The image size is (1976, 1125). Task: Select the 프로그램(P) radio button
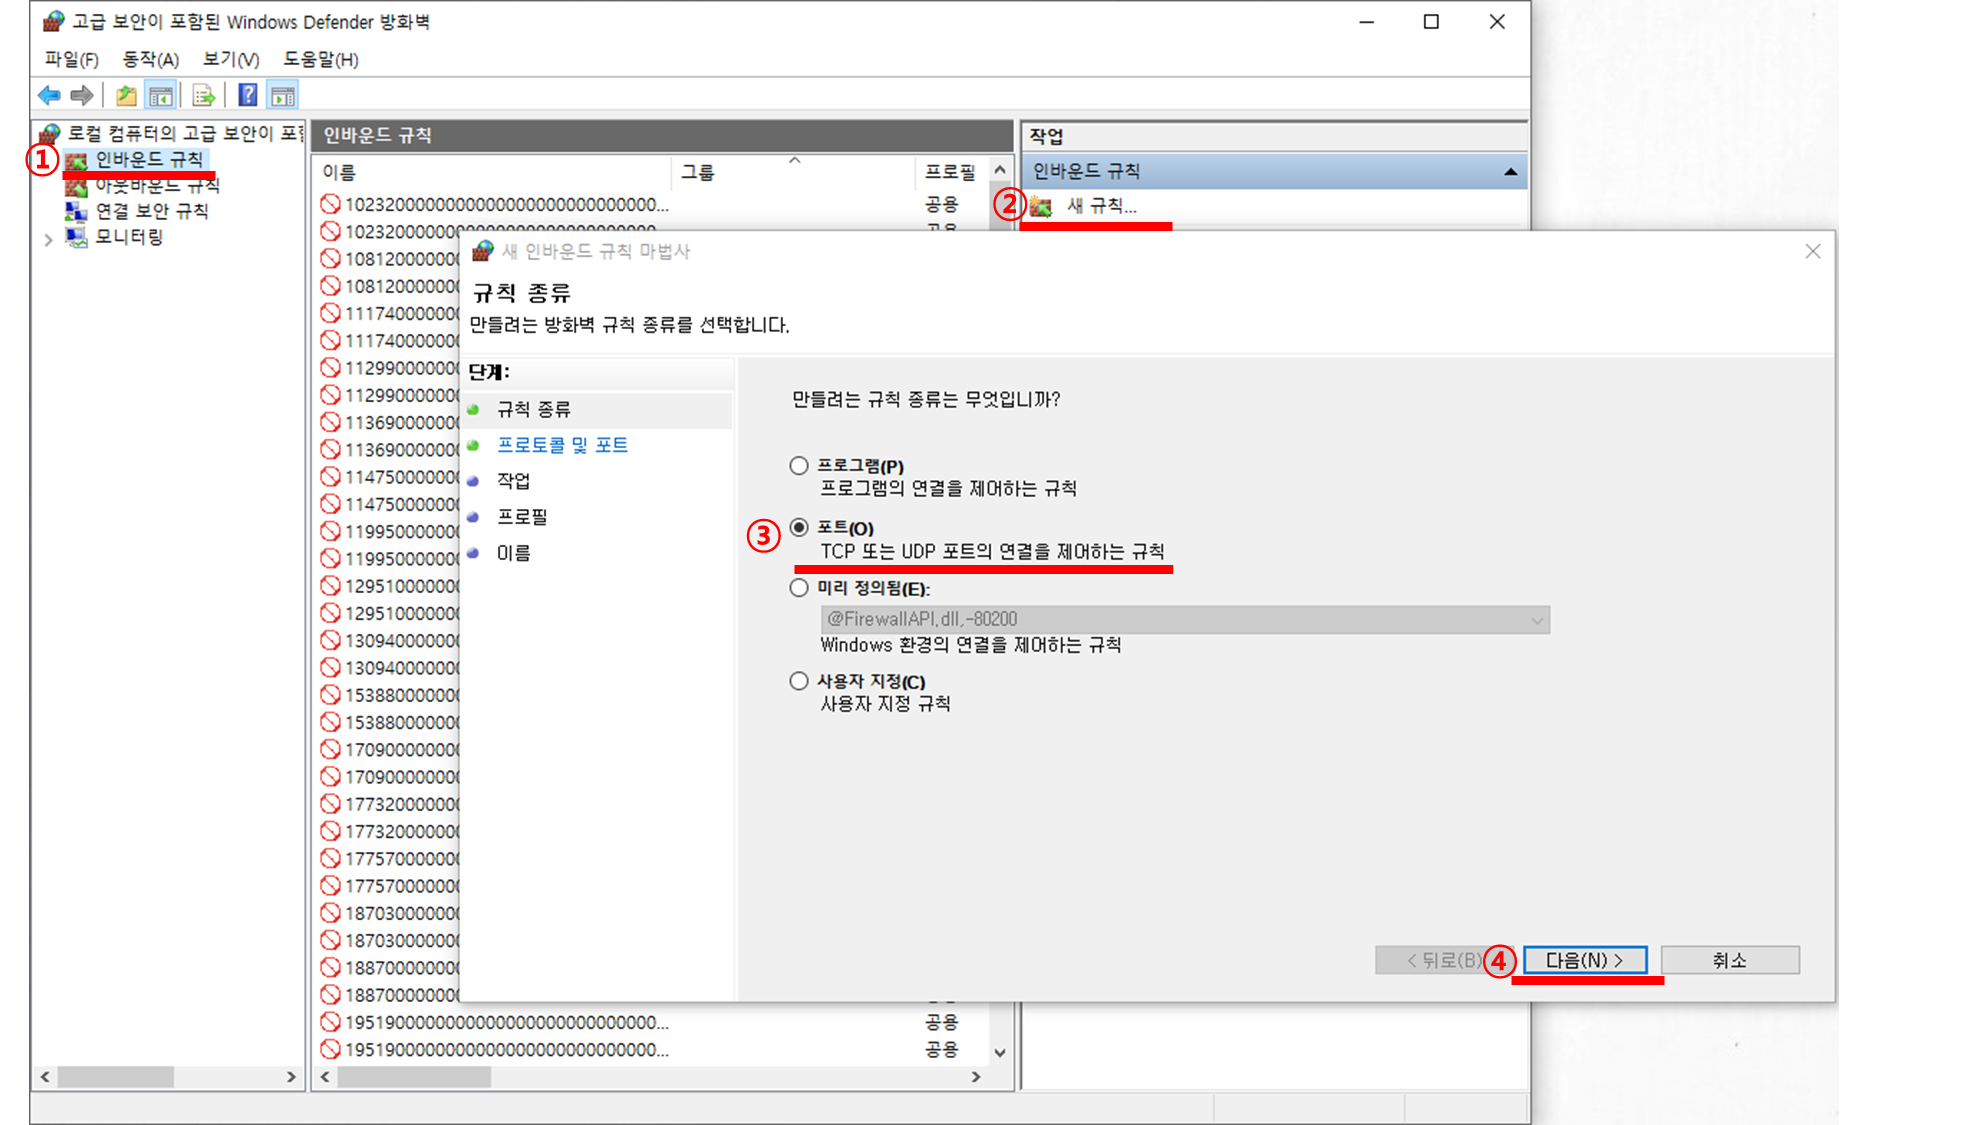799,466
